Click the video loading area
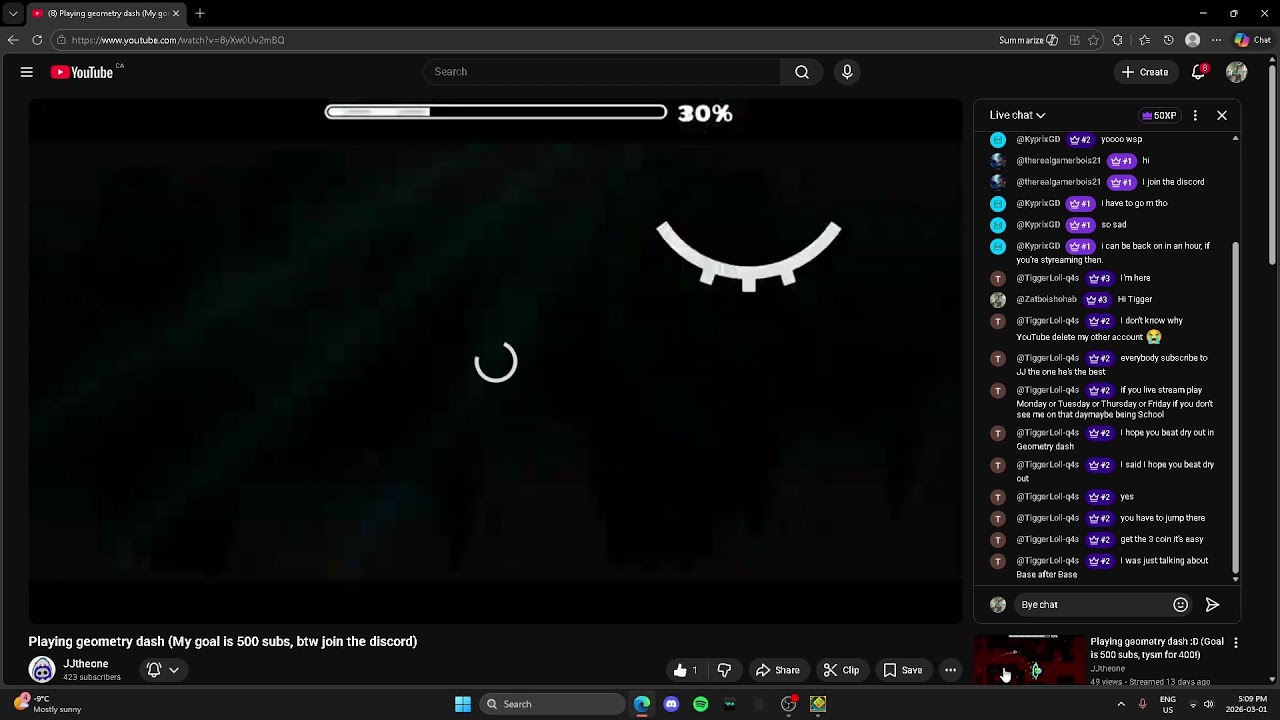 tap(495, 362)
